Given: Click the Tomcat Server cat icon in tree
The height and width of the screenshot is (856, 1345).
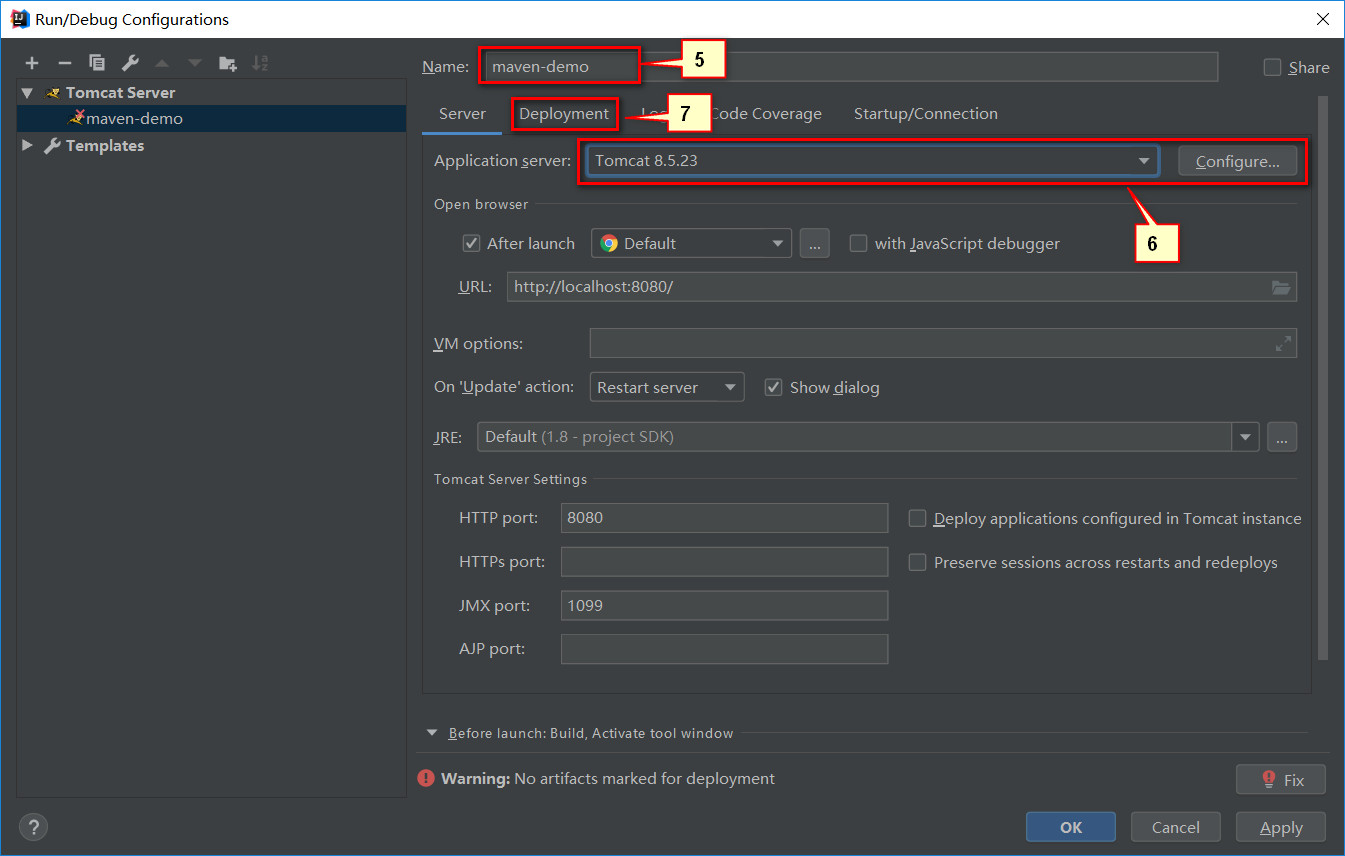Looking at the screenshot, I should click(x=53, y=93).
